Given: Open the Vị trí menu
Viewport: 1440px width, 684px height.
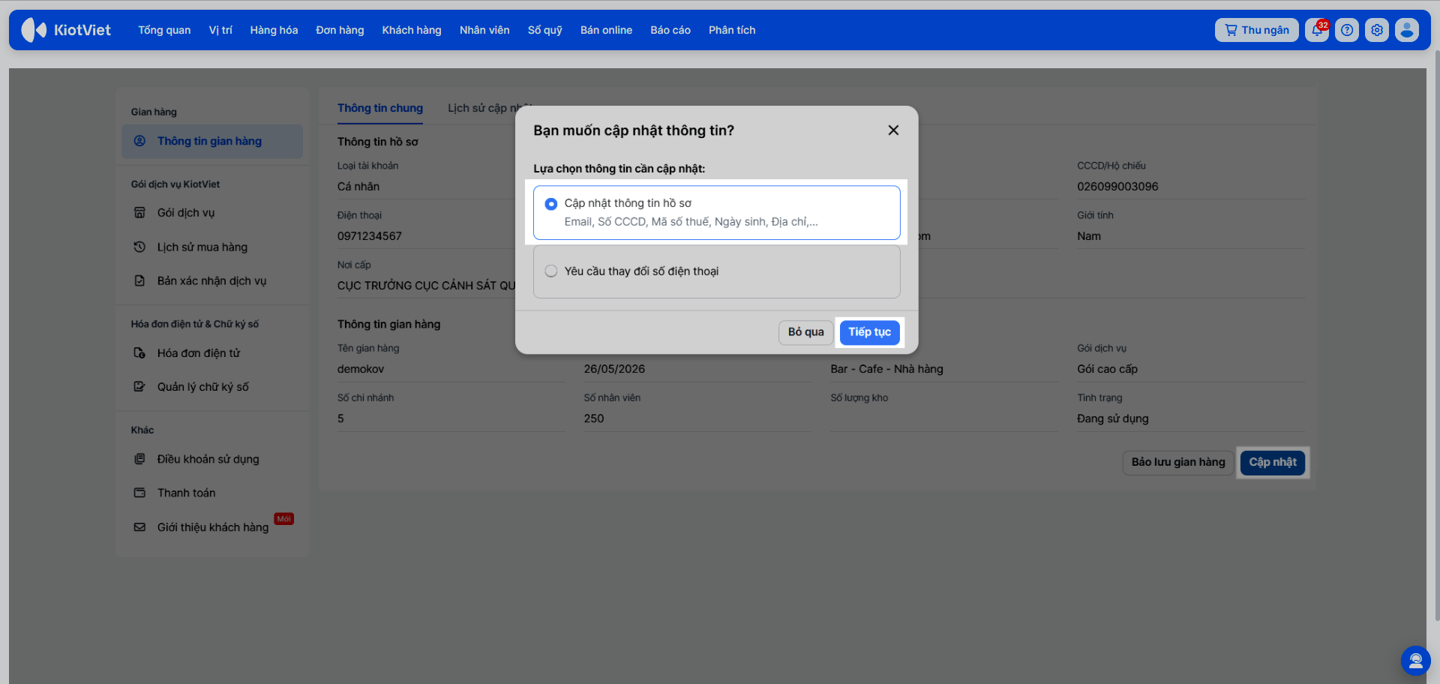Looking at the screenshot, I should [x=221, y=30].
